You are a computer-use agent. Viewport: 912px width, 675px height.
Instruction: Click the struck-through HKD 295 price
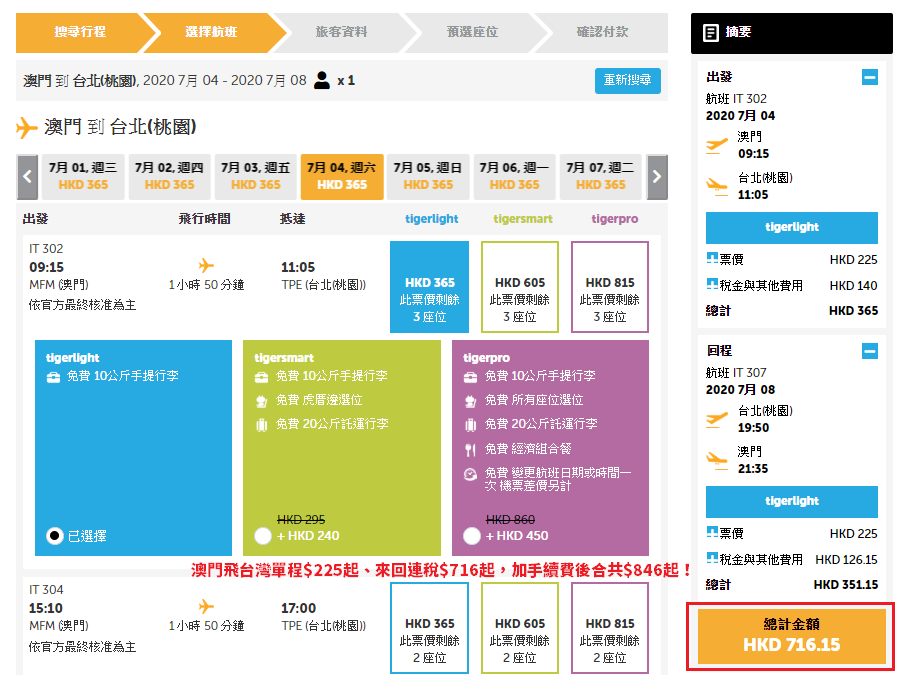click(x=301, y=519)
